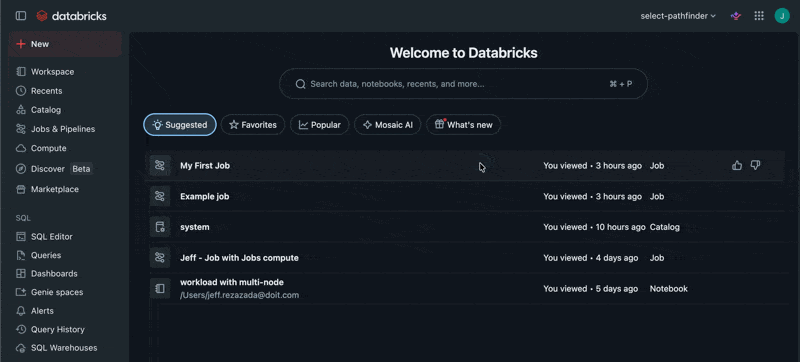
Task: Click the job icon beside My First Job
Action: 160,166
